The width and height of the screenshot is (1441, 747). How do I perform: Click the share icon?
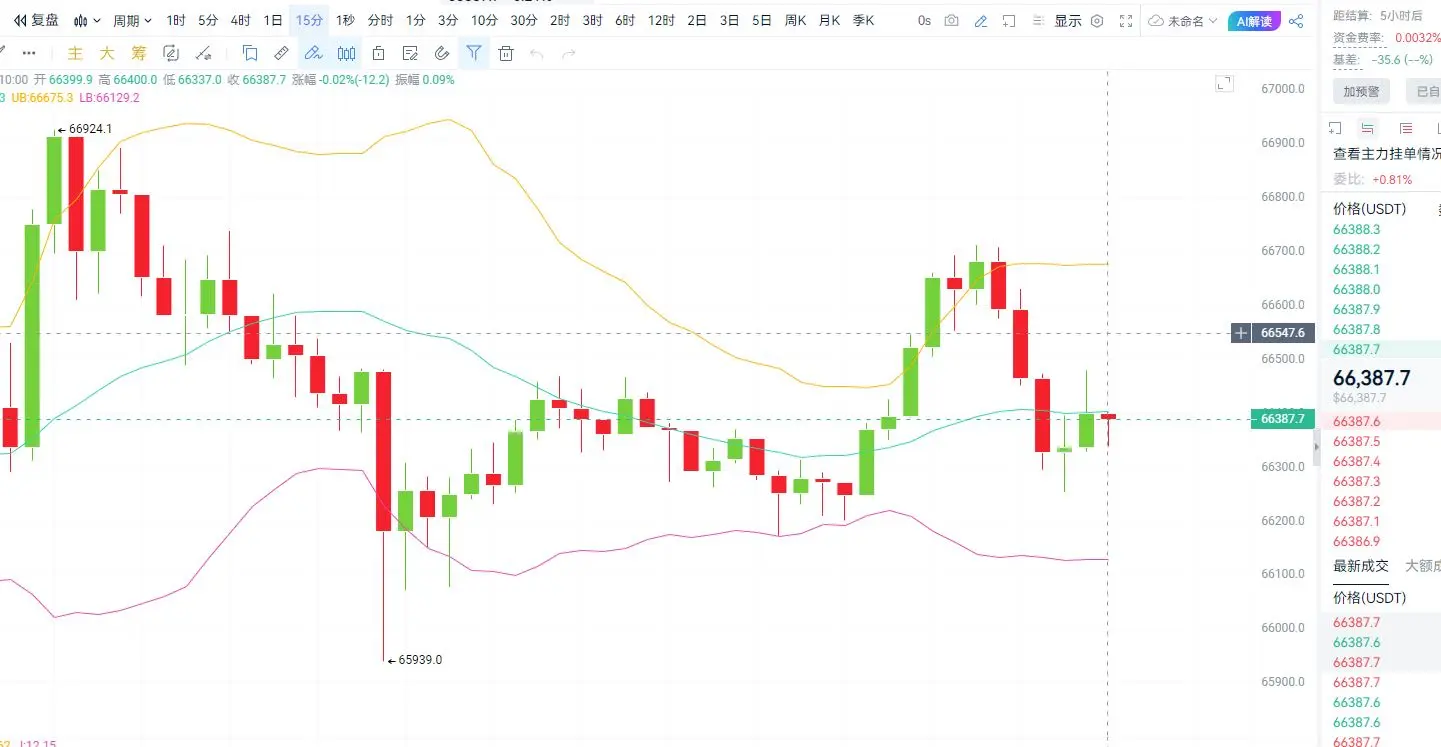(1296, 20)
